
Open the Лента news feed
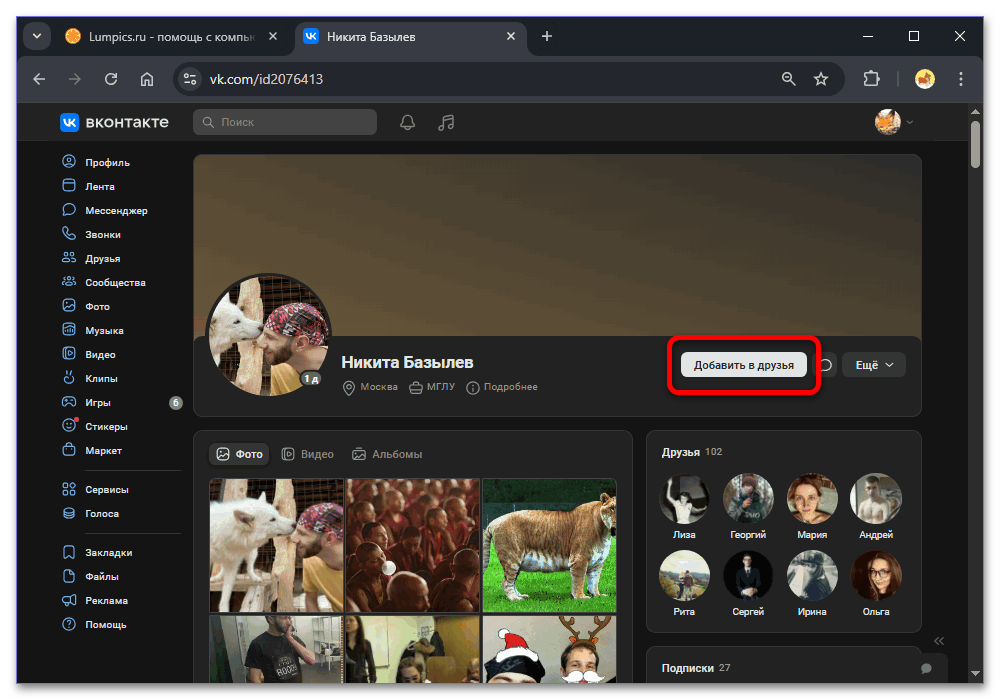(89, 186)
